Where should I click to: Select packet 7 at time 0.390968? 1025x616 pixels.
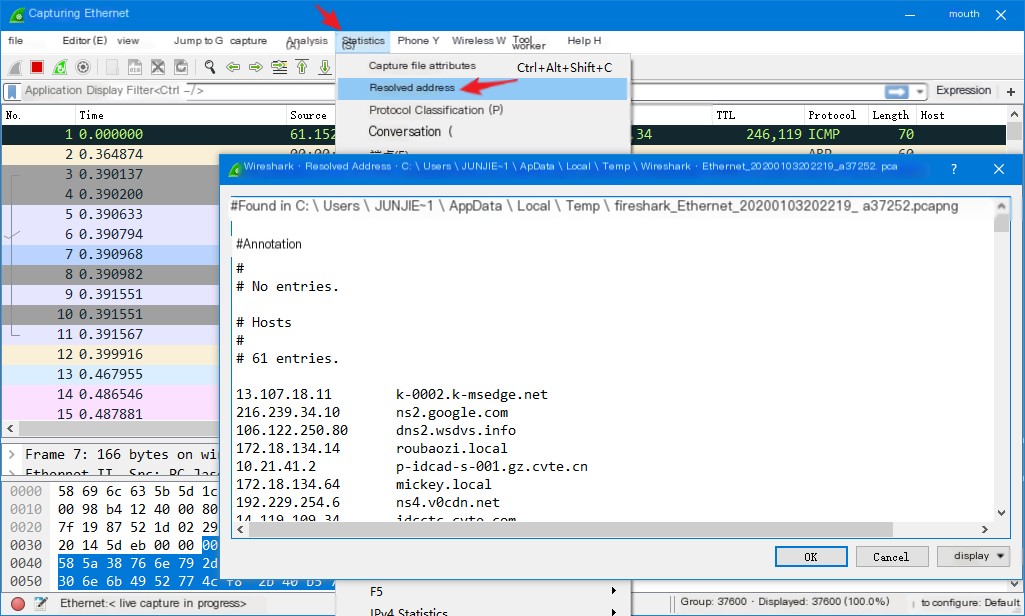110,254
